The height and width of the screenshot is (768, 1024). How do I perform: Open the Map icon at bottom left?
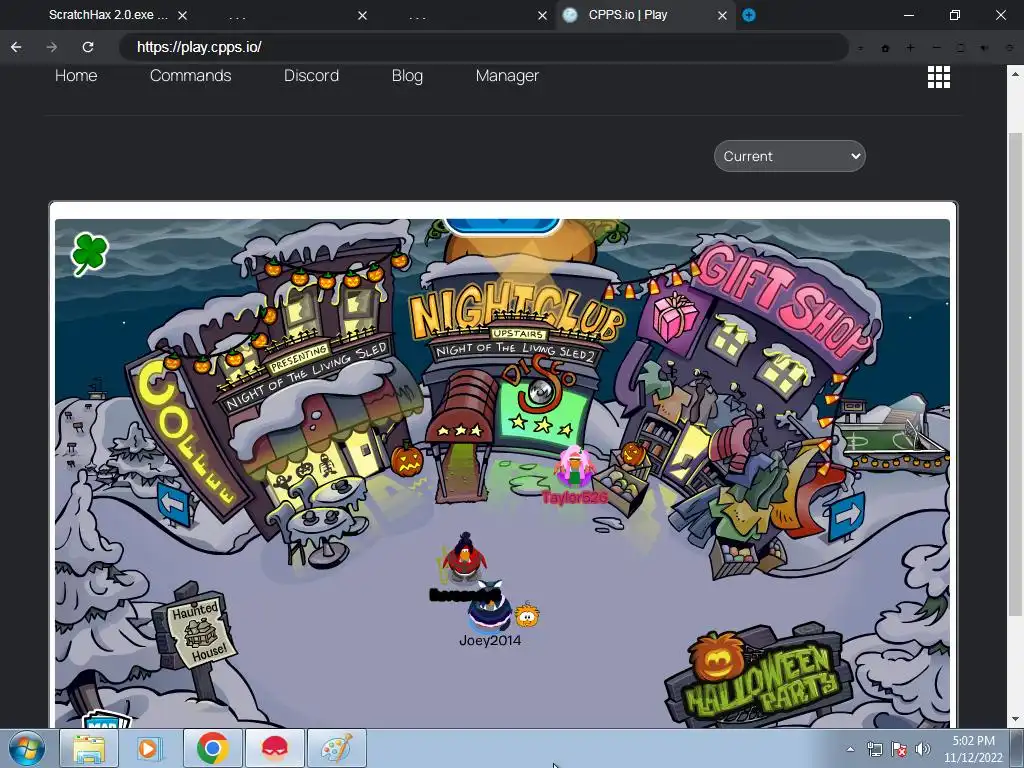tap(106, 720)
